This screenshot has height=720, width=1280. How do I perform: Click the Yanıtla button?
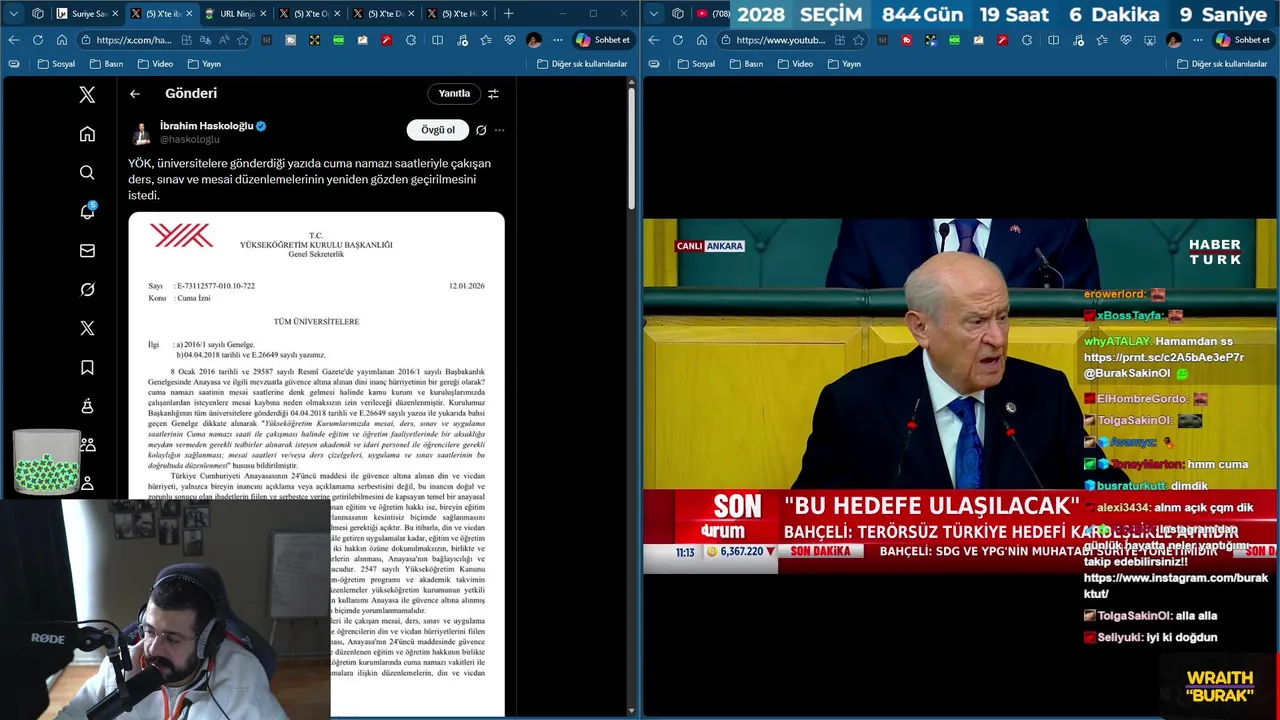tap(454, 94)
